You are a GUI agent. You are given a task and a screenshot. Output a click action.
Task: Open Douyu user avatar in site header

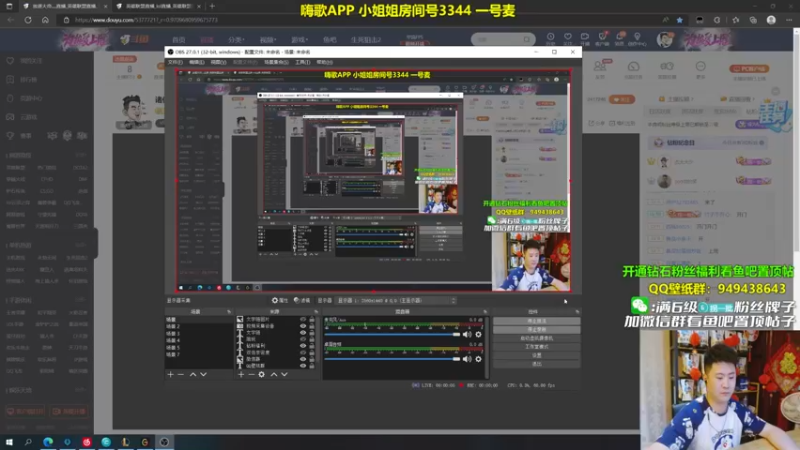coord(664,39)
